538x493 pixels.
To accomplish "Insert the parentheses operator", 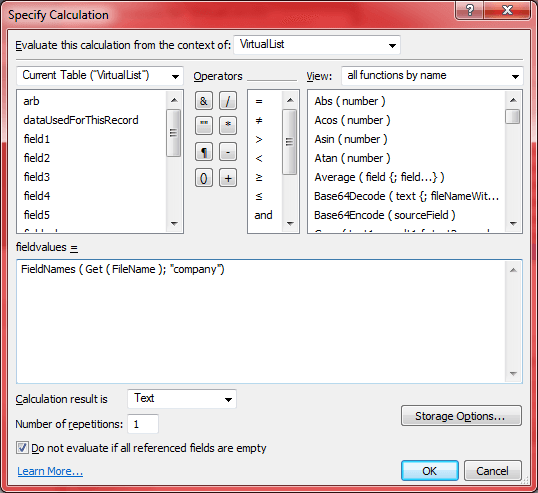I will [x=204, y=178].
